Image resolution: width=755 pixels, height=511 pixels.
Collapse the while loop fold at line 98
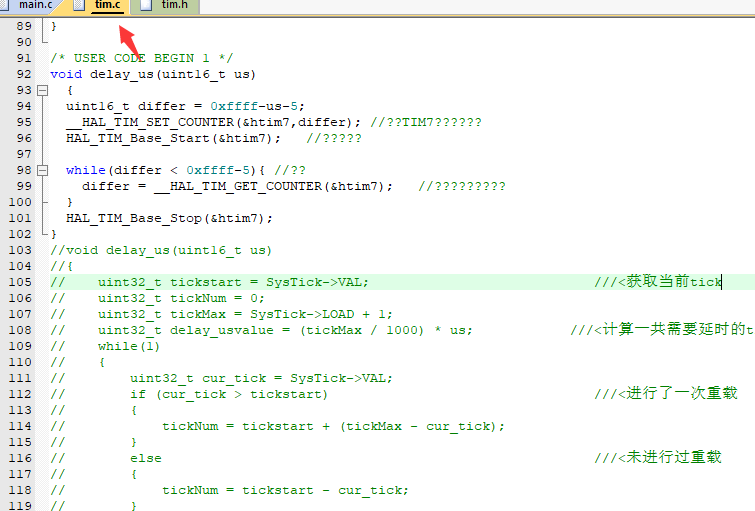tap(43, 170)
